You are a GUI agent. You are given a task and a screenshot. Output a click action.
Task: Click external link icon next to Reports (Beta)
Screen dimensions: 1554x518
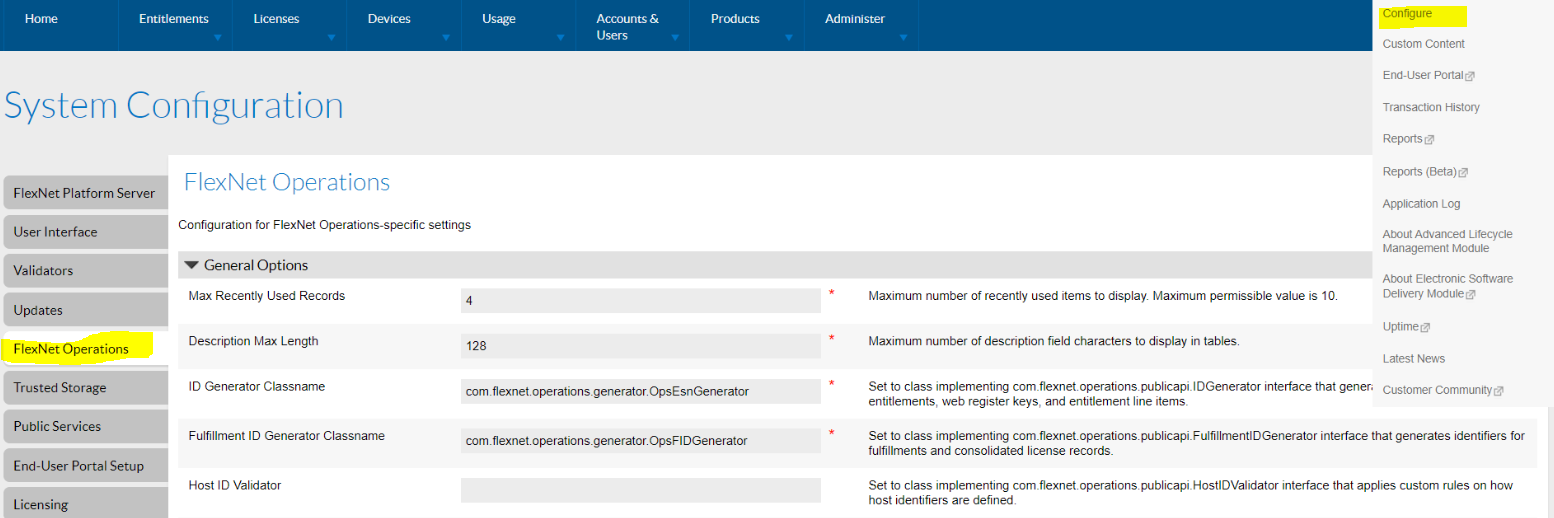[1464, 173]
